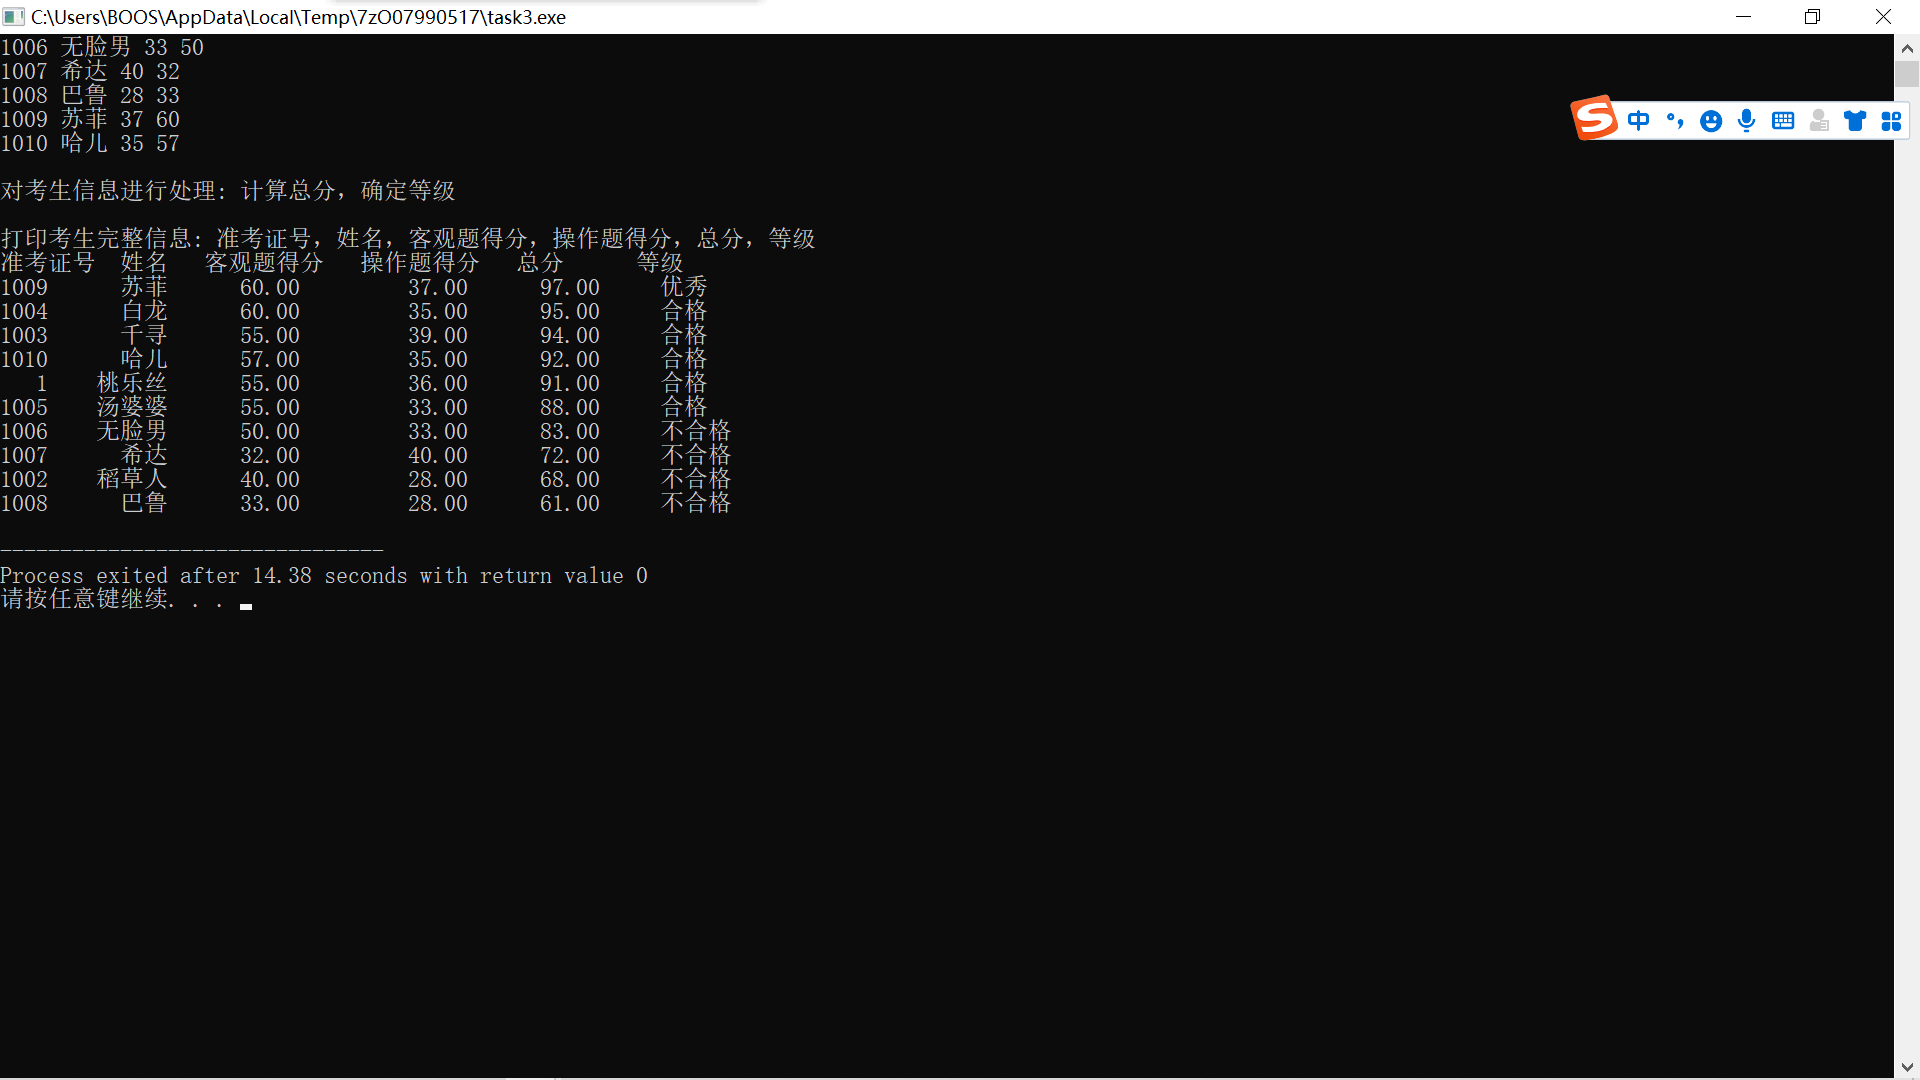
Task: Click the Sogou input method logo
Action: [x=1594, y=118]
